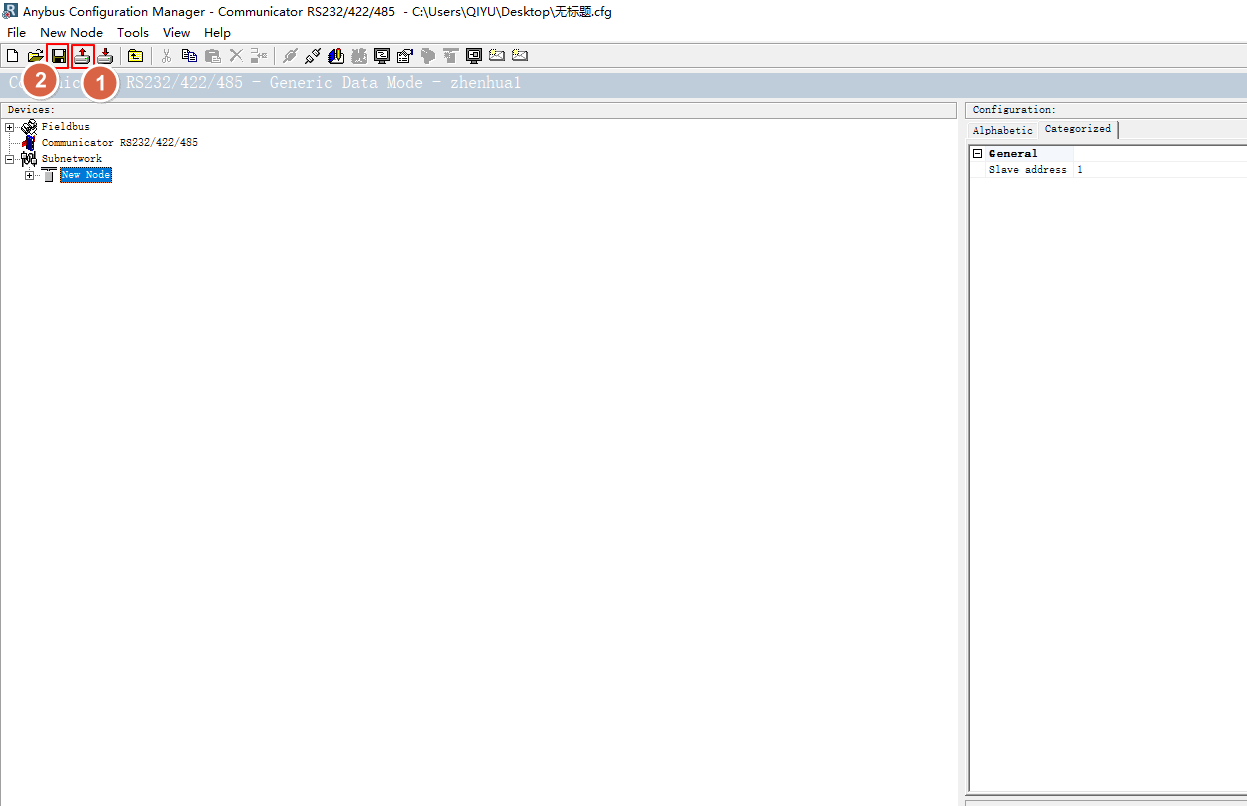Open the Node Monitor screen icon
The image size is (1247, 806).
coord(474,56)
